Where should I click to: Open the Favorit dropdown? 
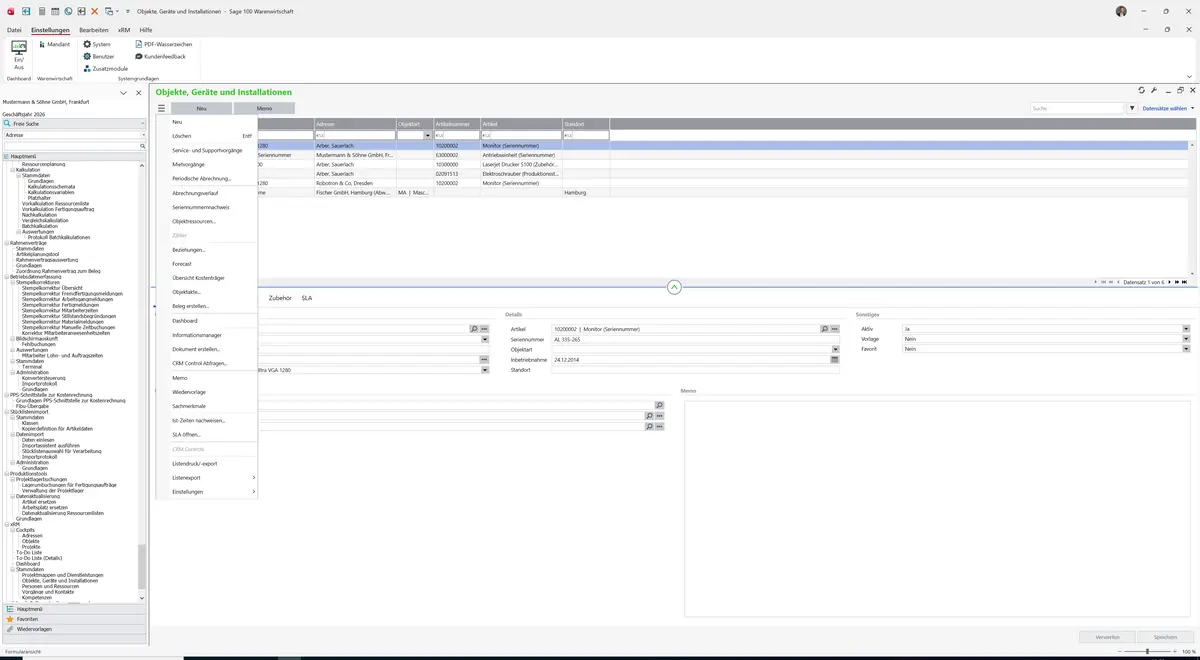1186,349
